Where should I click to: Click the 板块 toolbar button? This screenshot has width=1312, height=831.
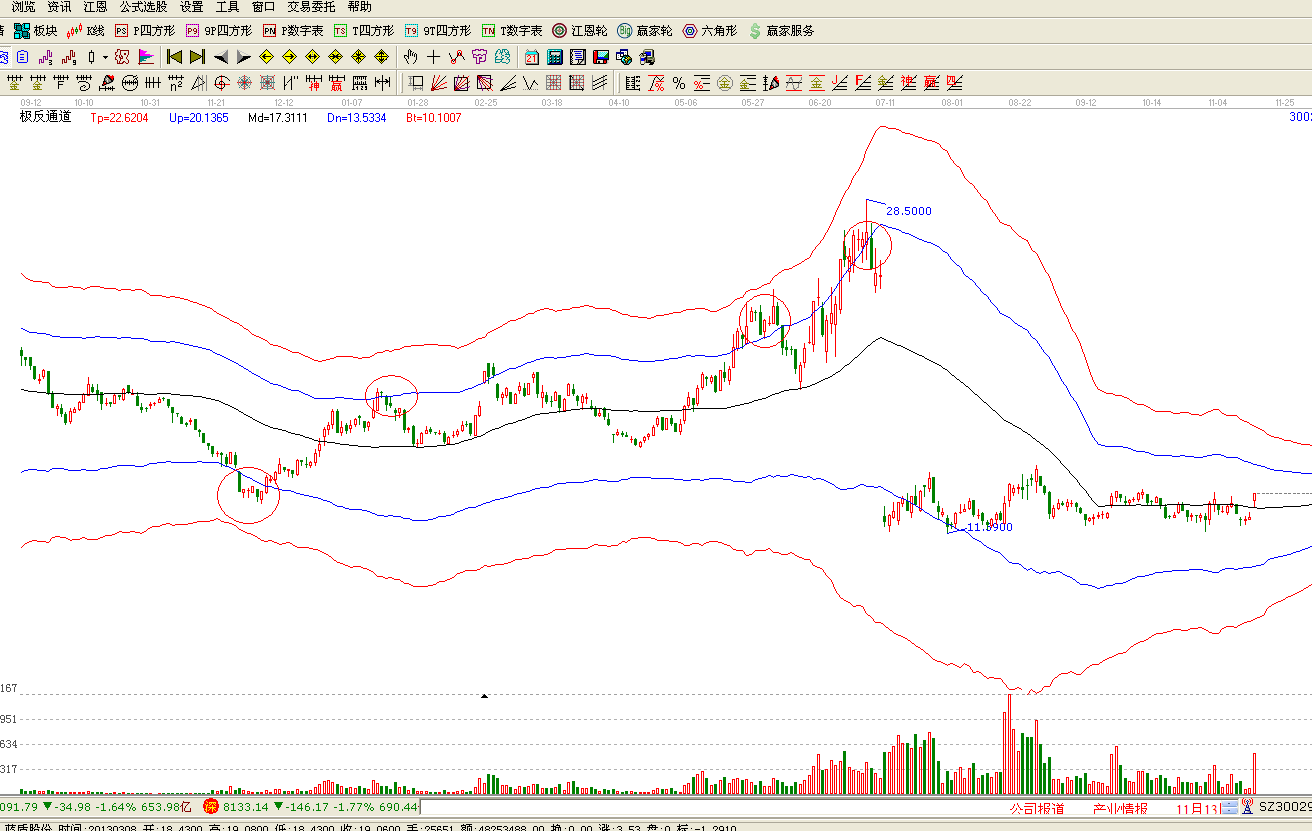coord(35,31)
